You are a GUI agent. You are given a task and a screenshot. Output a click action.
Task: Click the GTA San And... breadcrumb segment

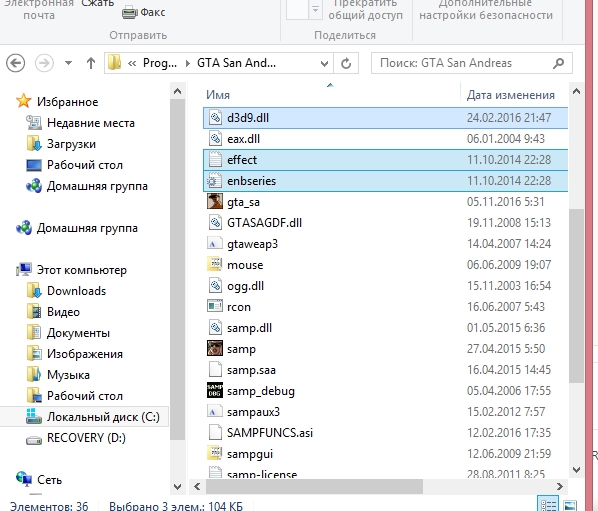236,63
